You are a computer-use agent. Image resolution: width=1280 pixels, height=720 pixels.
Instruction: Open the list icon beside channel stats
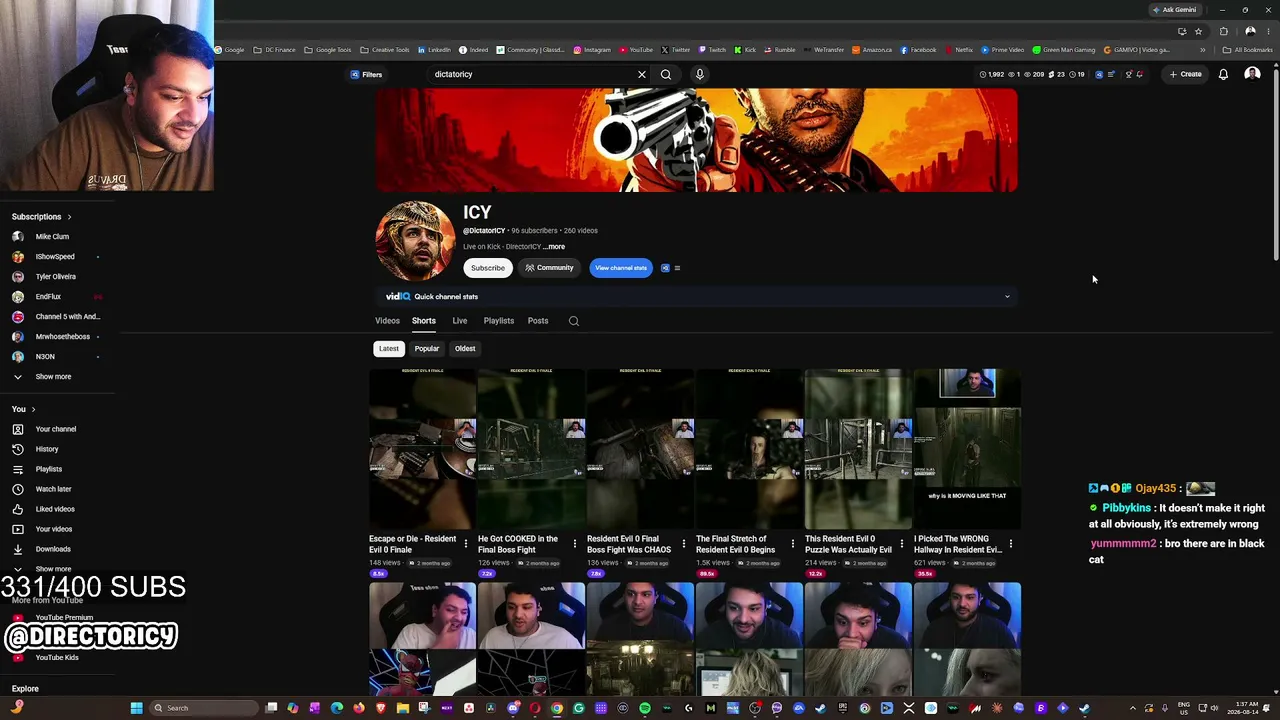[x=677, y=268]
